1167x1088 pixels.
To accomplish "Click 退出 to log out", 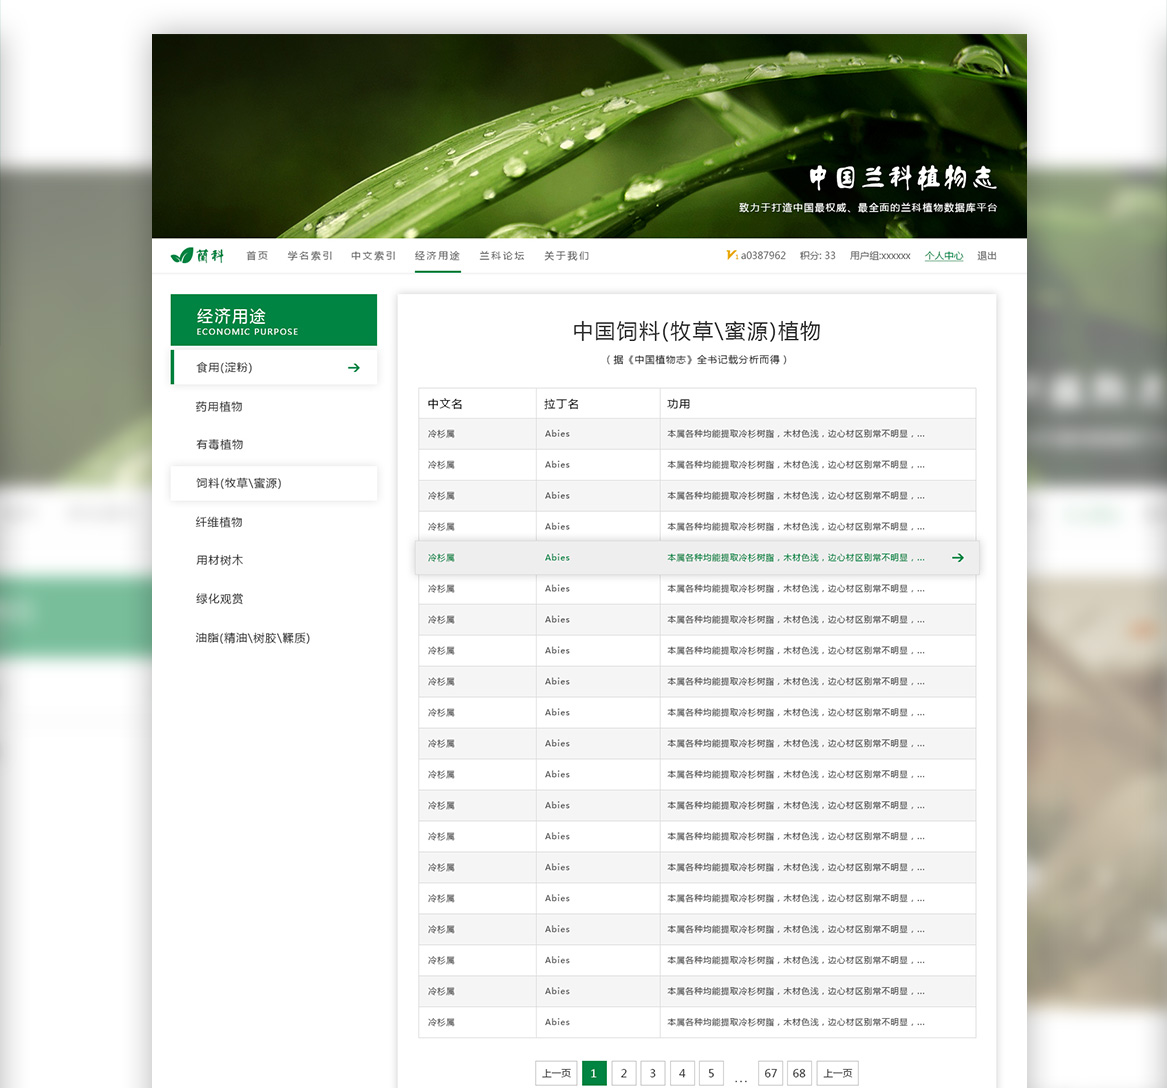I will (x=987, y=256).
